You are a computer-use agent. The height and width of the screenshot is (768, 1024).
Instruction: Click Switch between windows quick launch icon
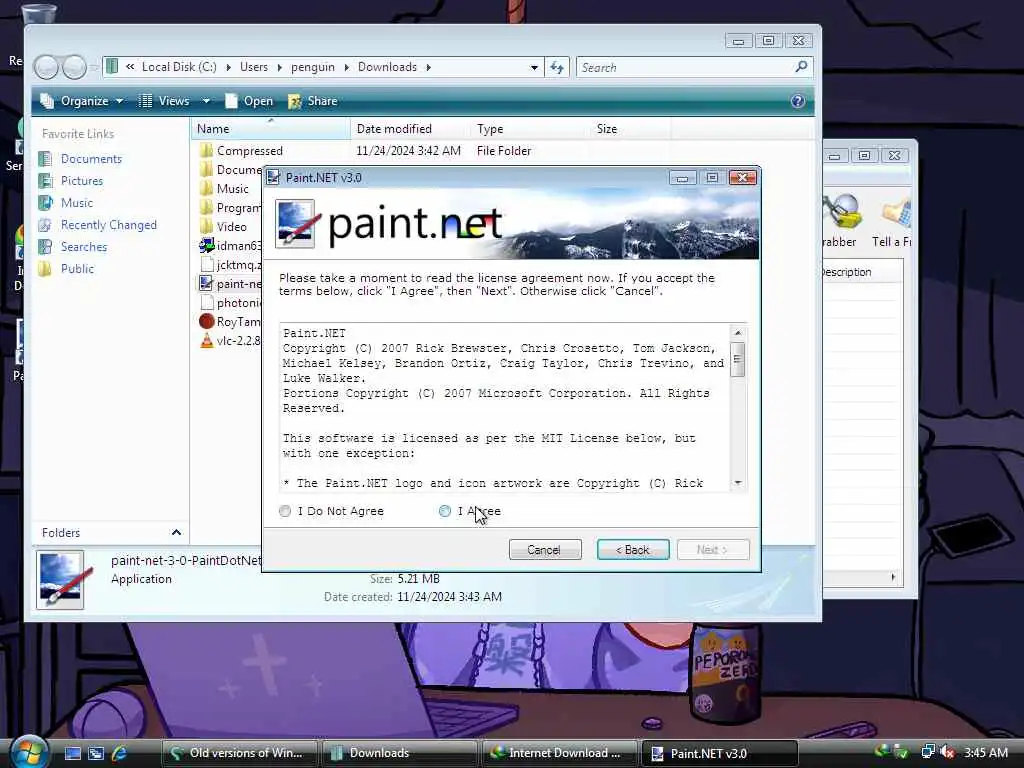[x=96, y=753]
